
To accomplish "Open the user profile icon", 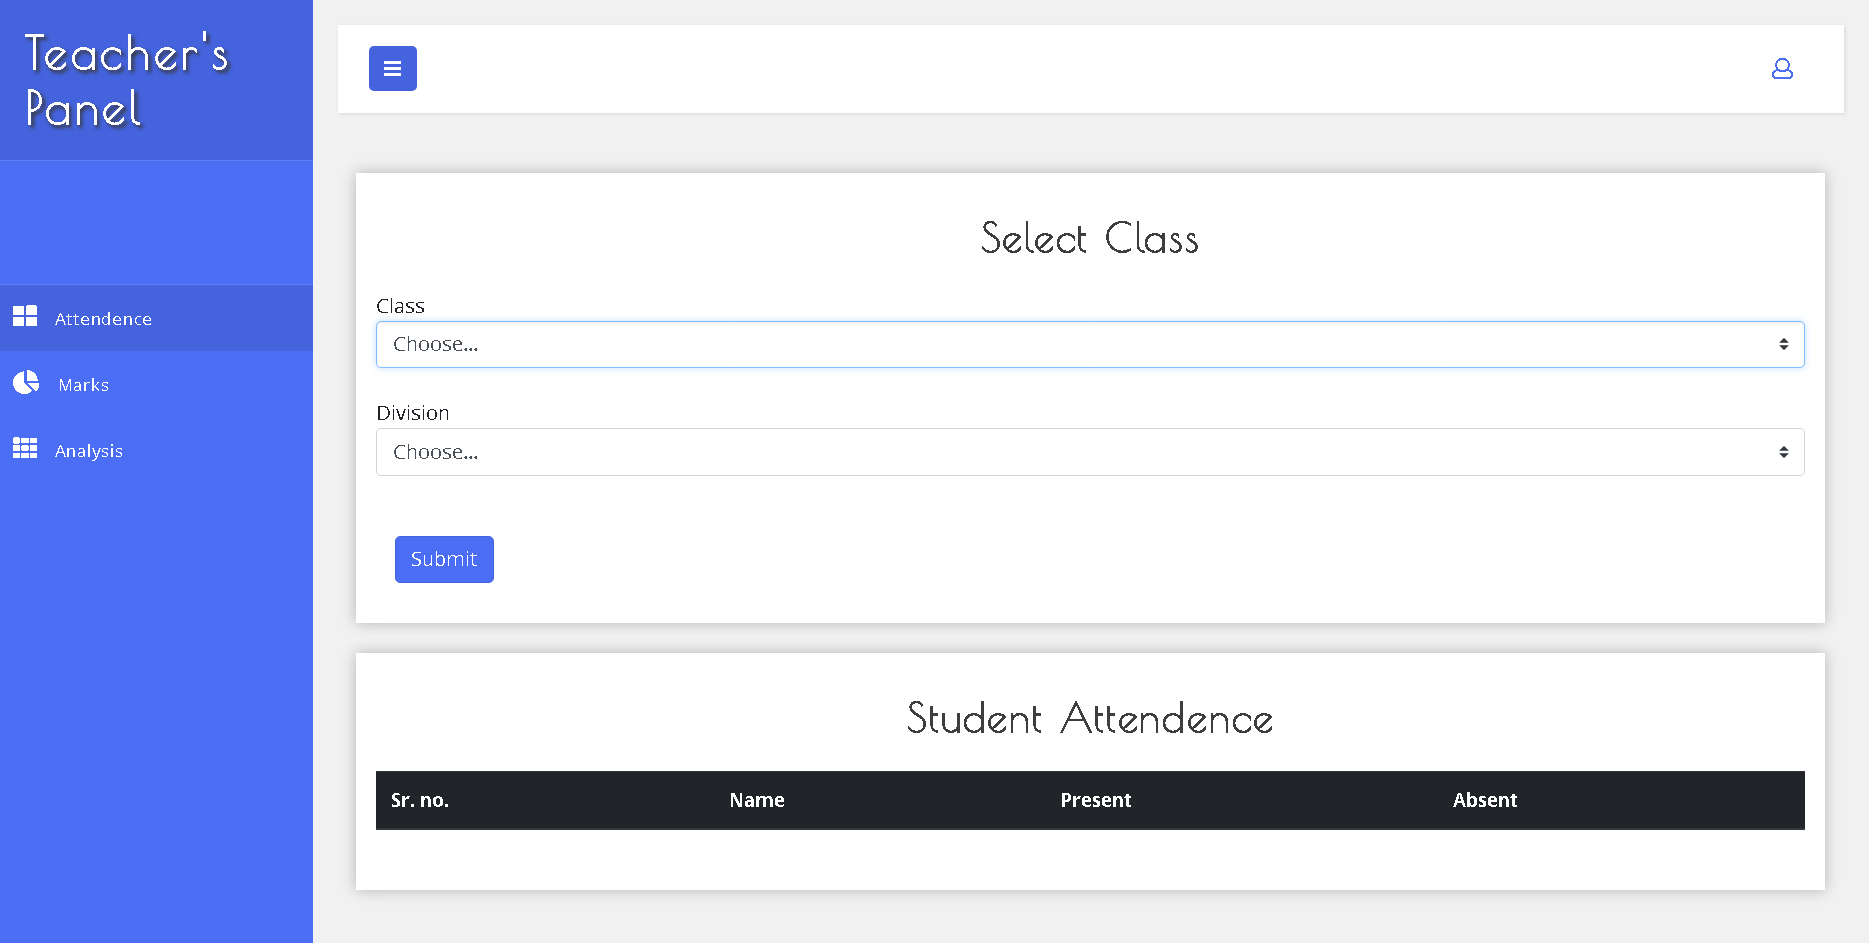I will [x=1782, y=68].
